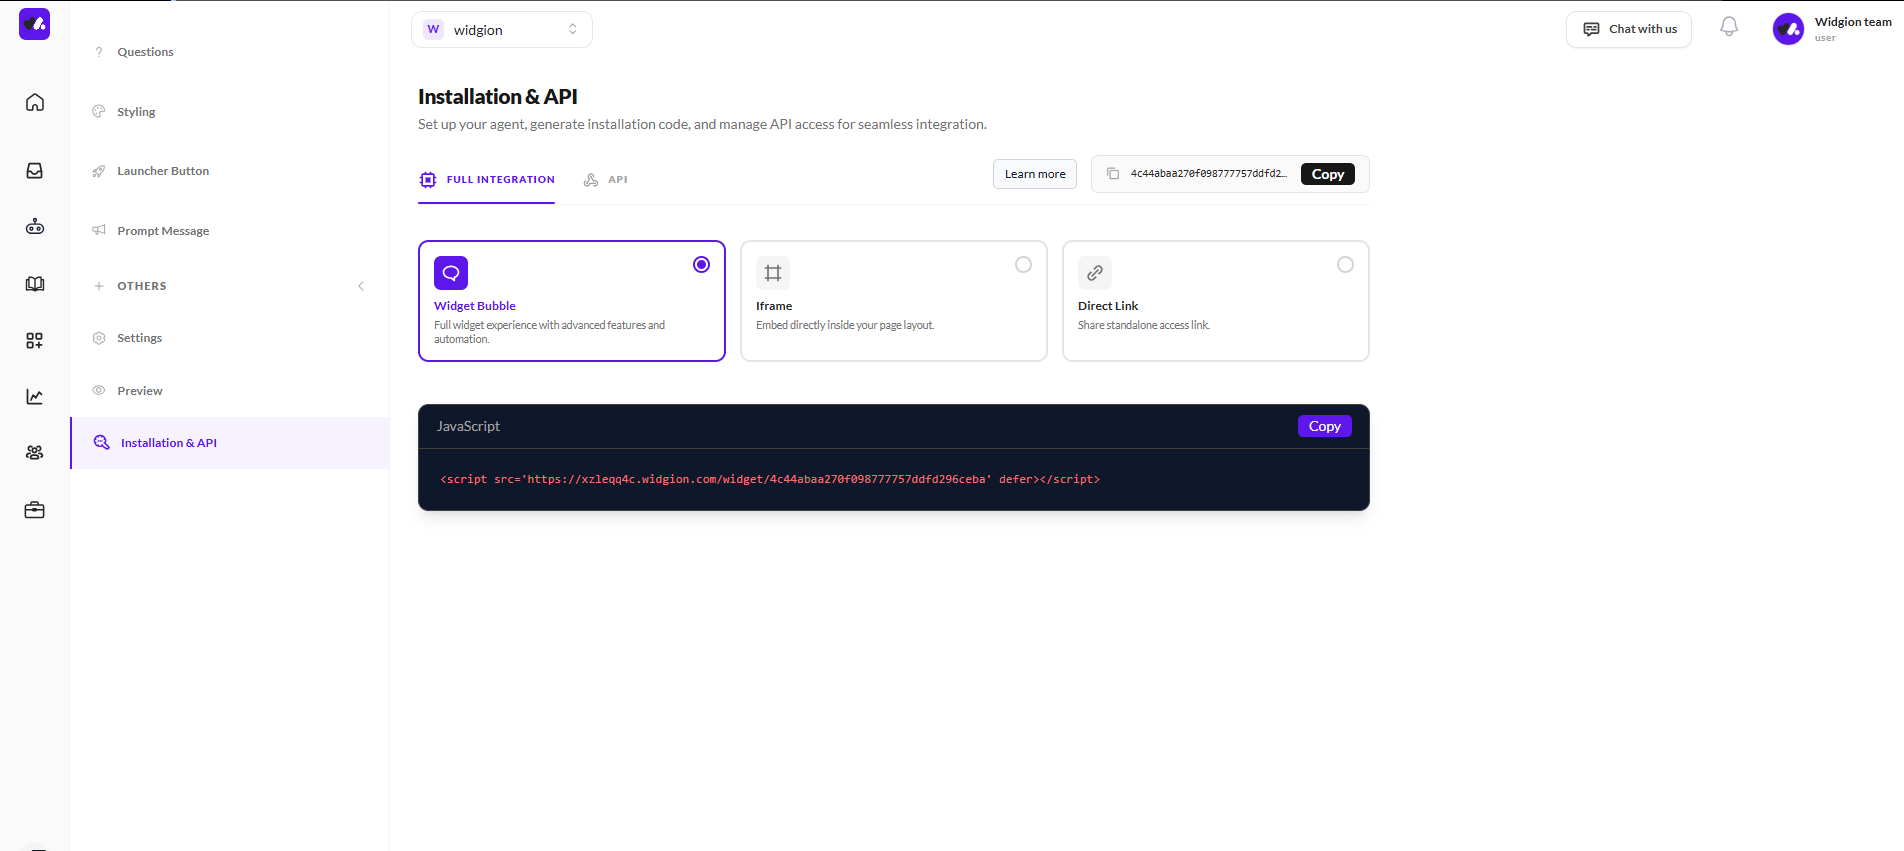Open notifications bell icon

[x=1728, y=28]
